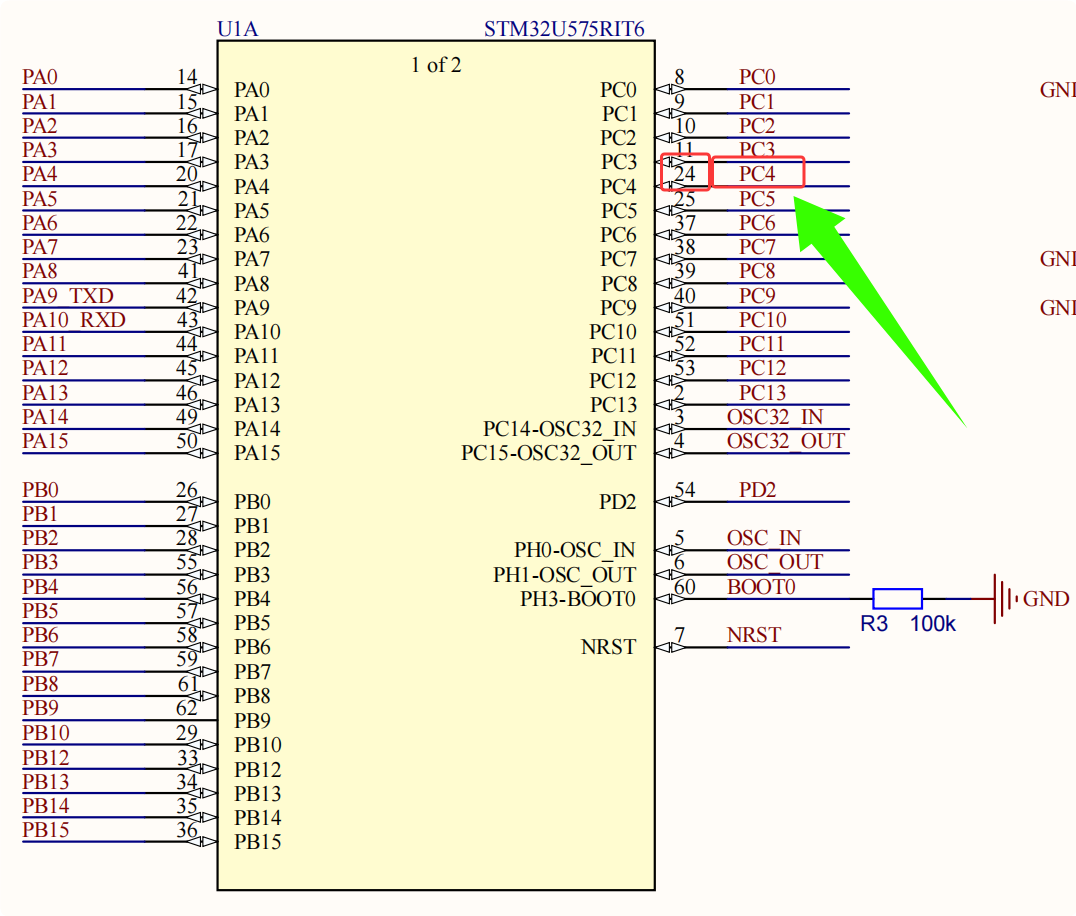Select the OSC32_OUT net label
This screenshot has height=916, width=1076.
786,441
